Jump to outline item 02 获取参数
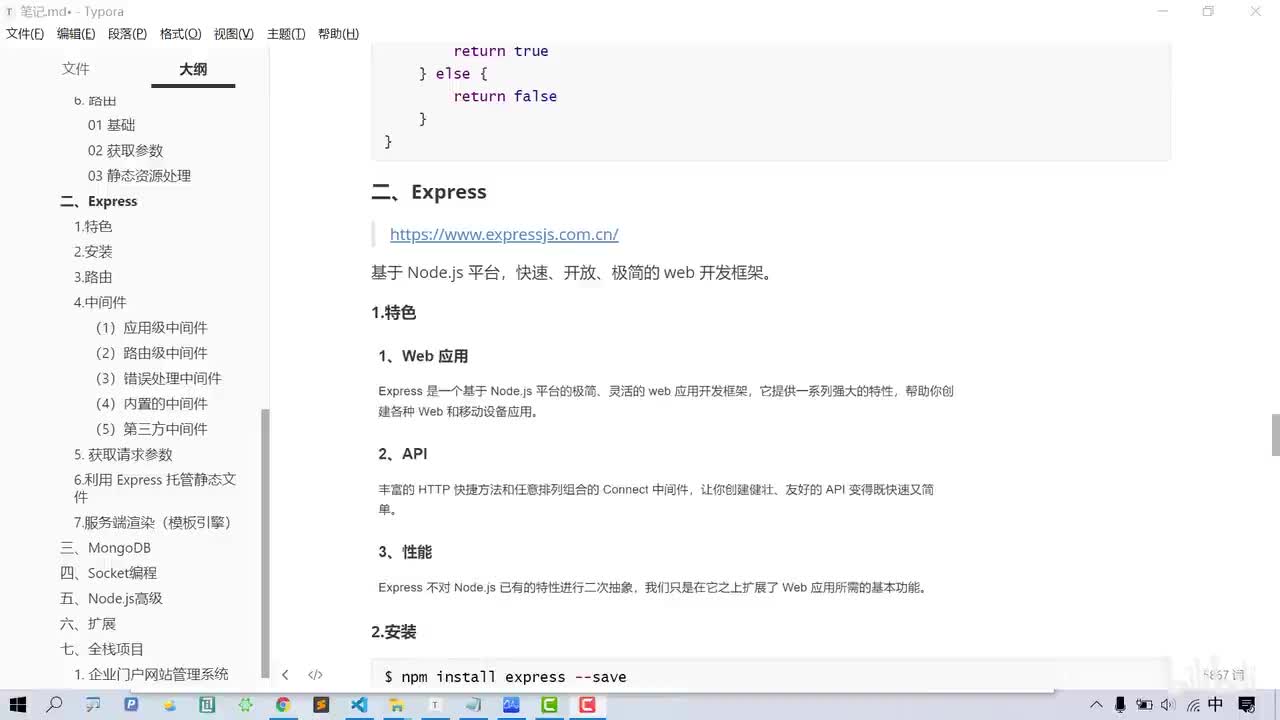Viewport: 1280px width, 720px height. [x=125, y=150]
